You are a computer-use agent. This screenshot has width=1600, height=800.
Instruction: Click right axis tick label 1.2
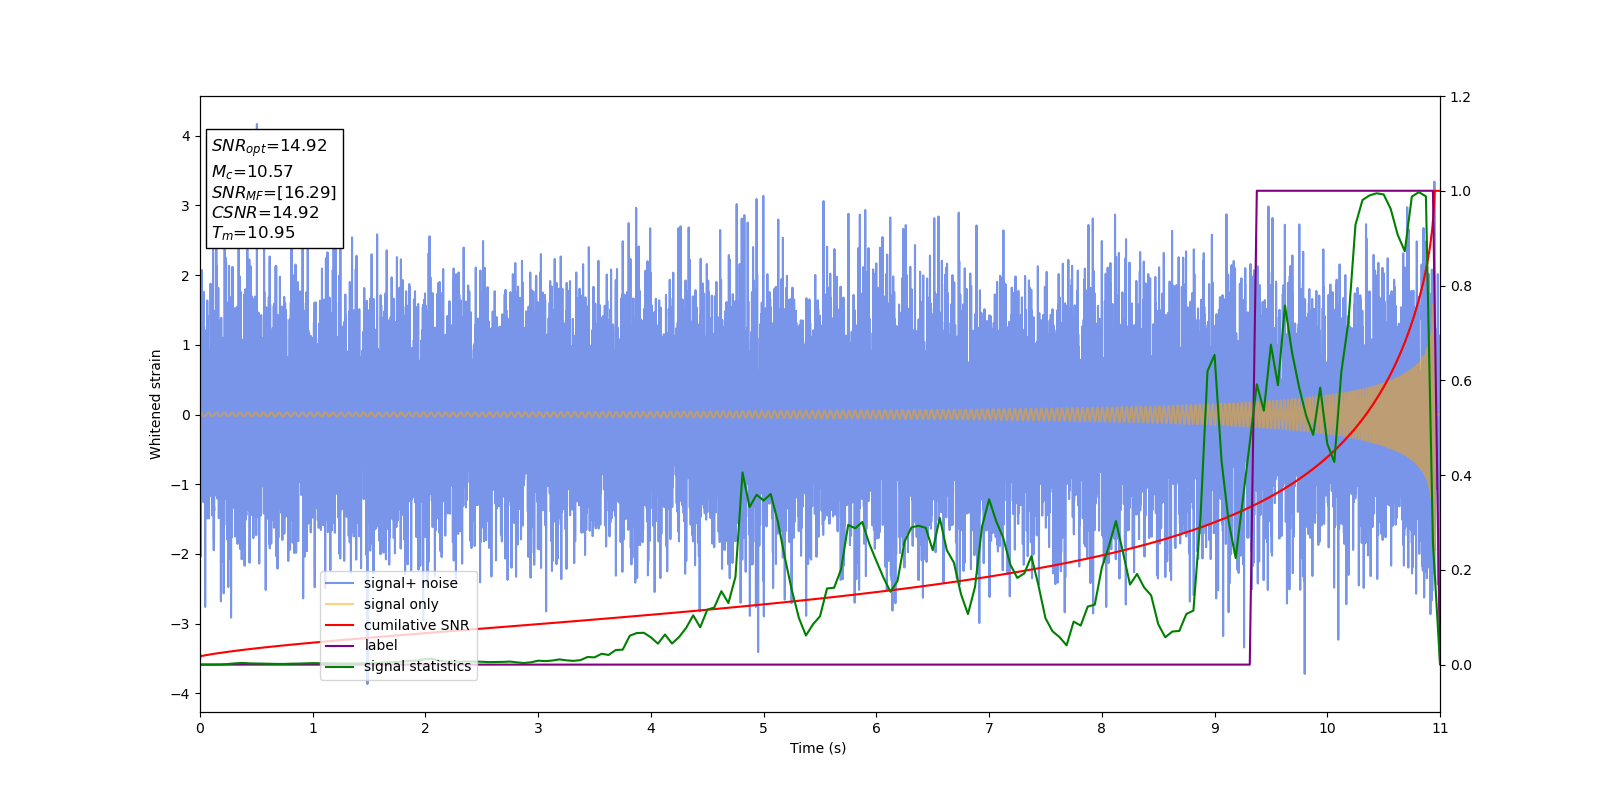coord(1460,97)
